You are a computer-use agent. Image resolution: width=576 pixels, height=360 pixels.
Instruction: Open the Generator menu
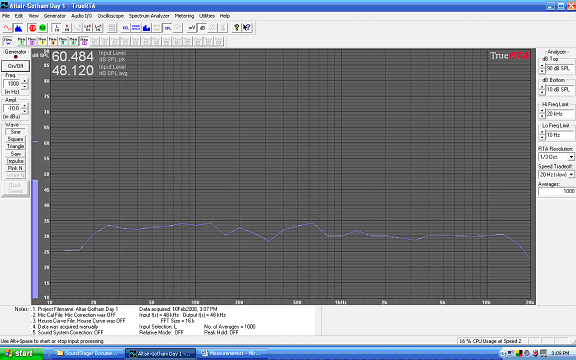click(54, 16)
